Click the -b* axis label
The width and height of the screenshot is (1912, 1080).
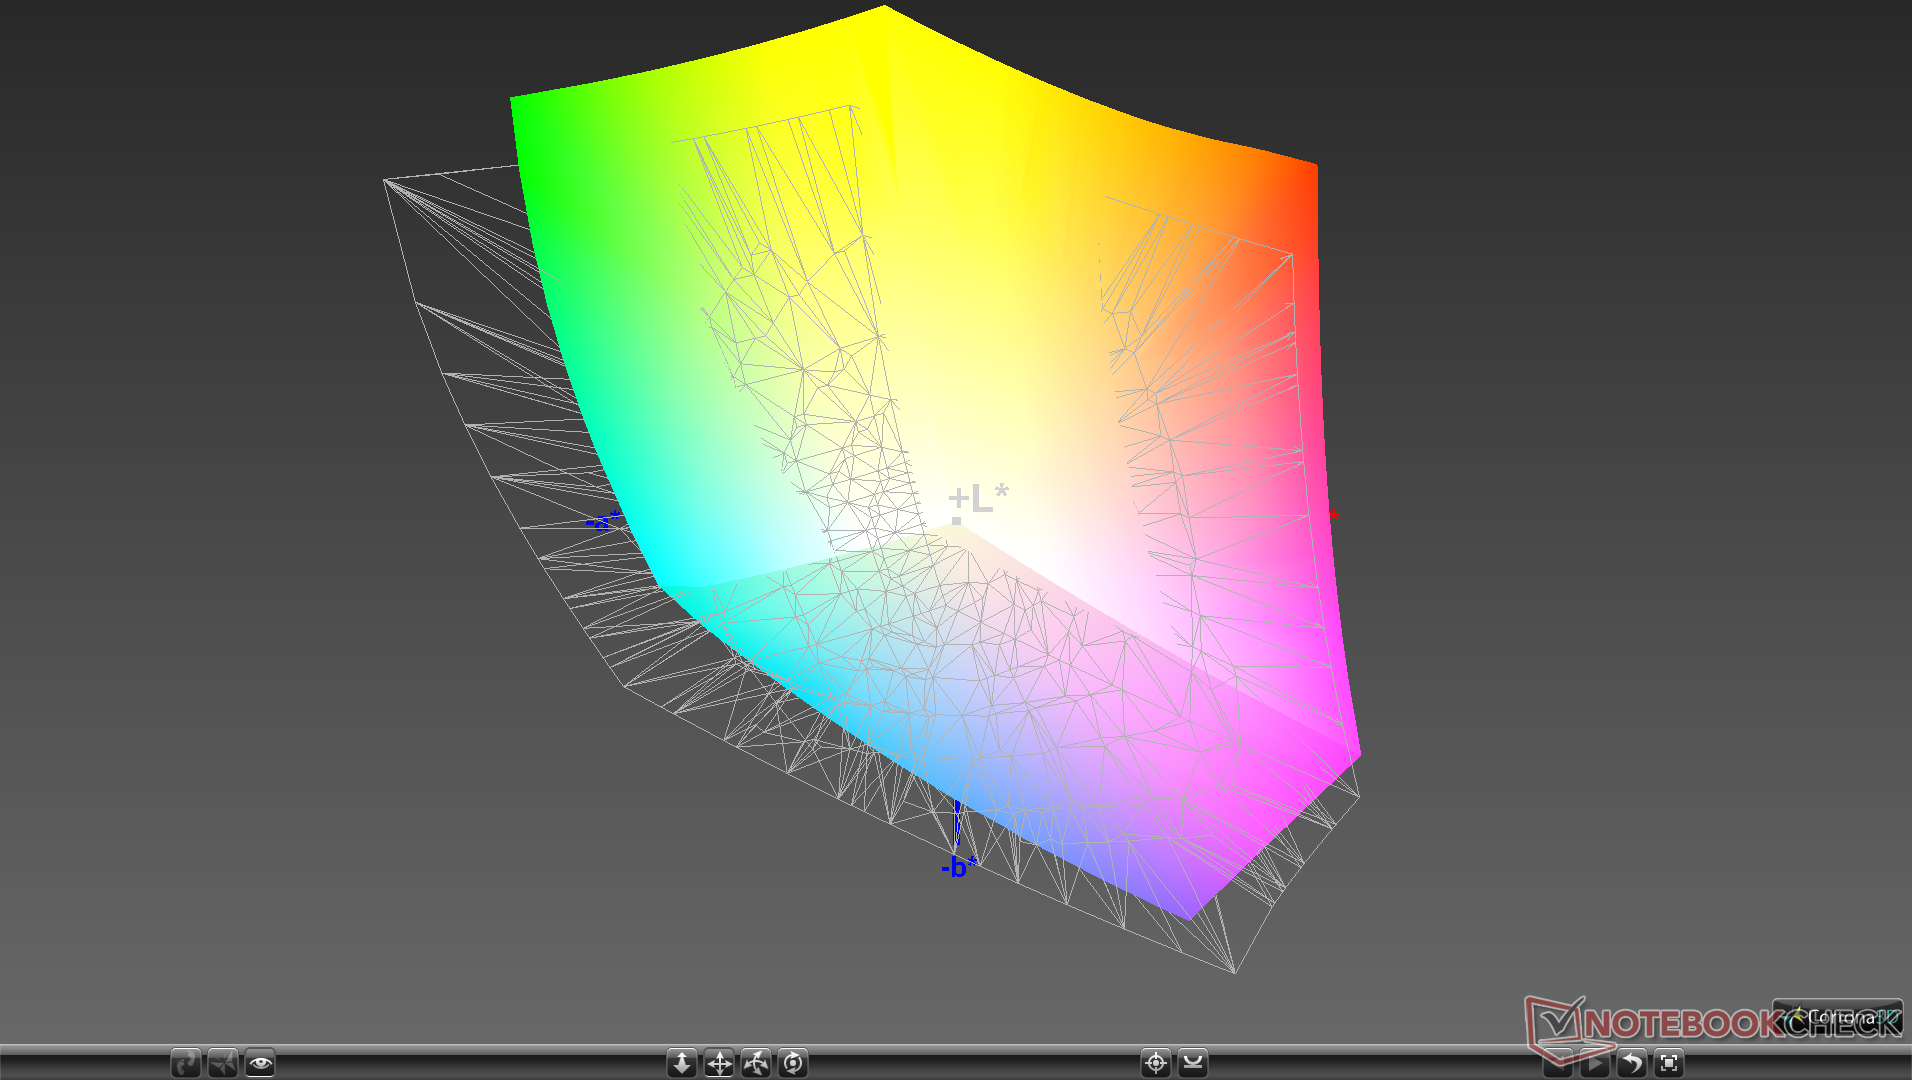click(x=958, y=866)
